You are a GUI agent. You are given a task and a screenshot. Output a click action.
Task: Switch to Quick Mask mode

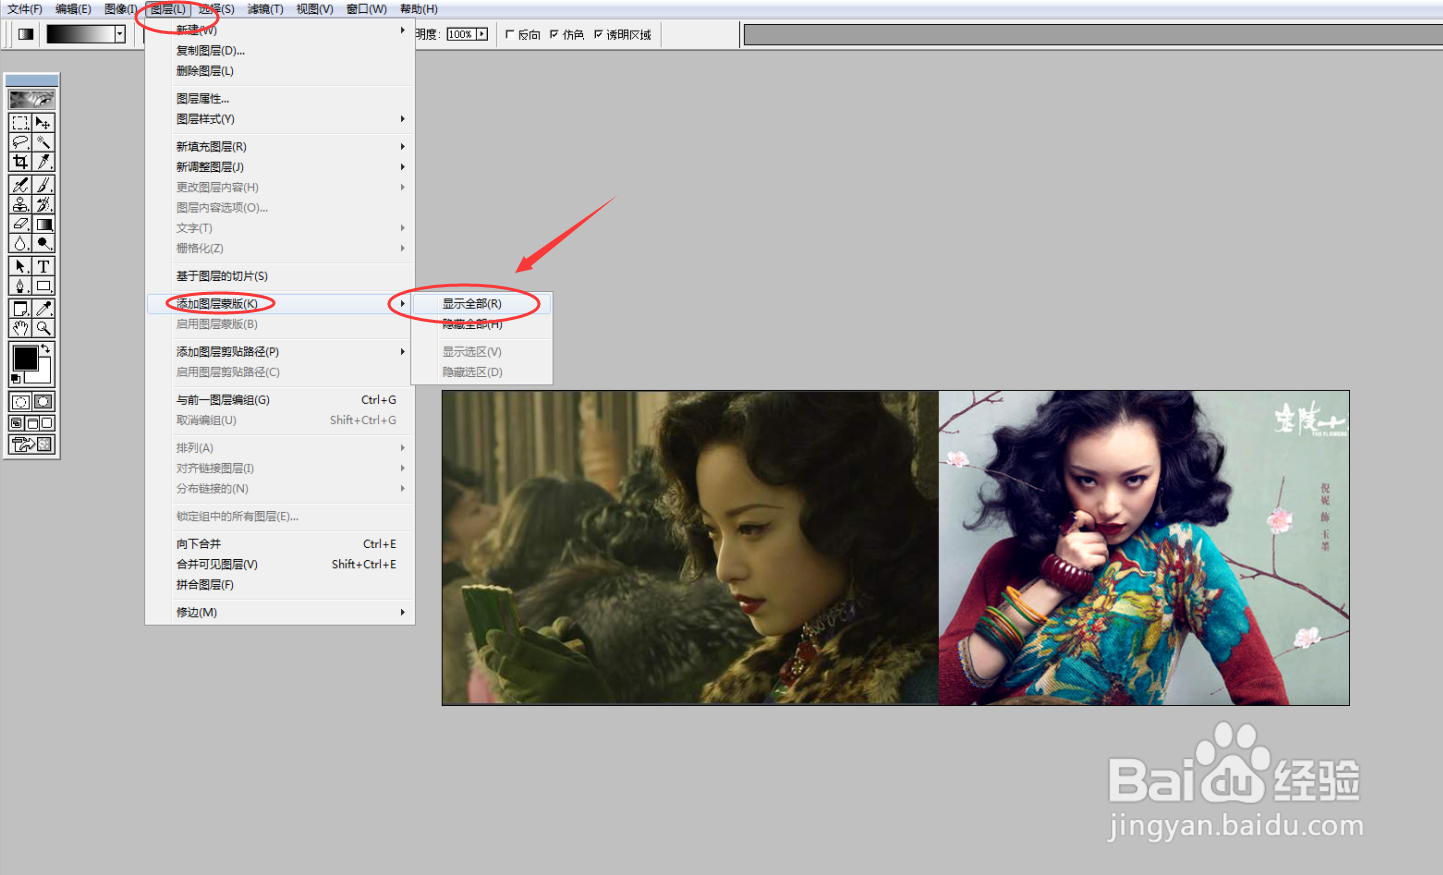click(x=43, y=401)
